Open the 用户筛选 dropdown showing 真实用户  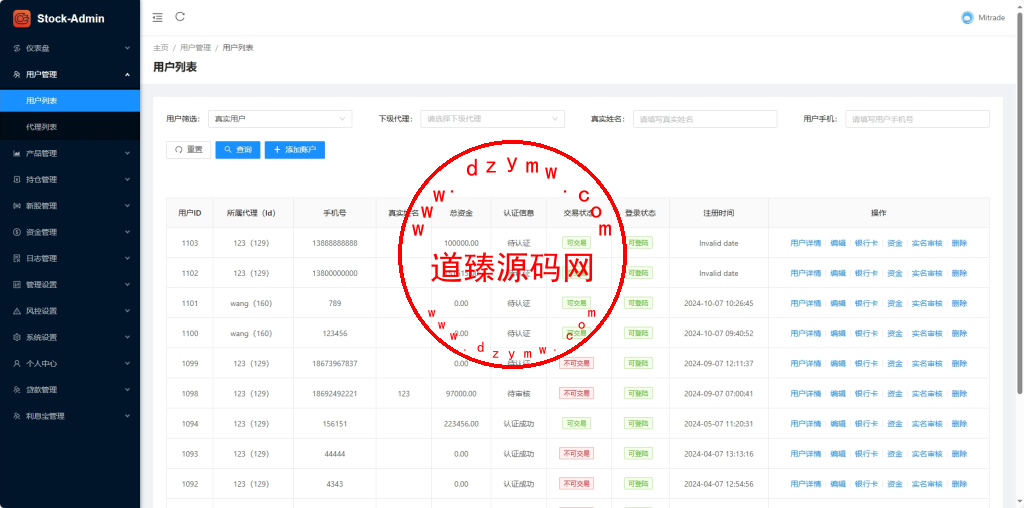tap(280, 119)
